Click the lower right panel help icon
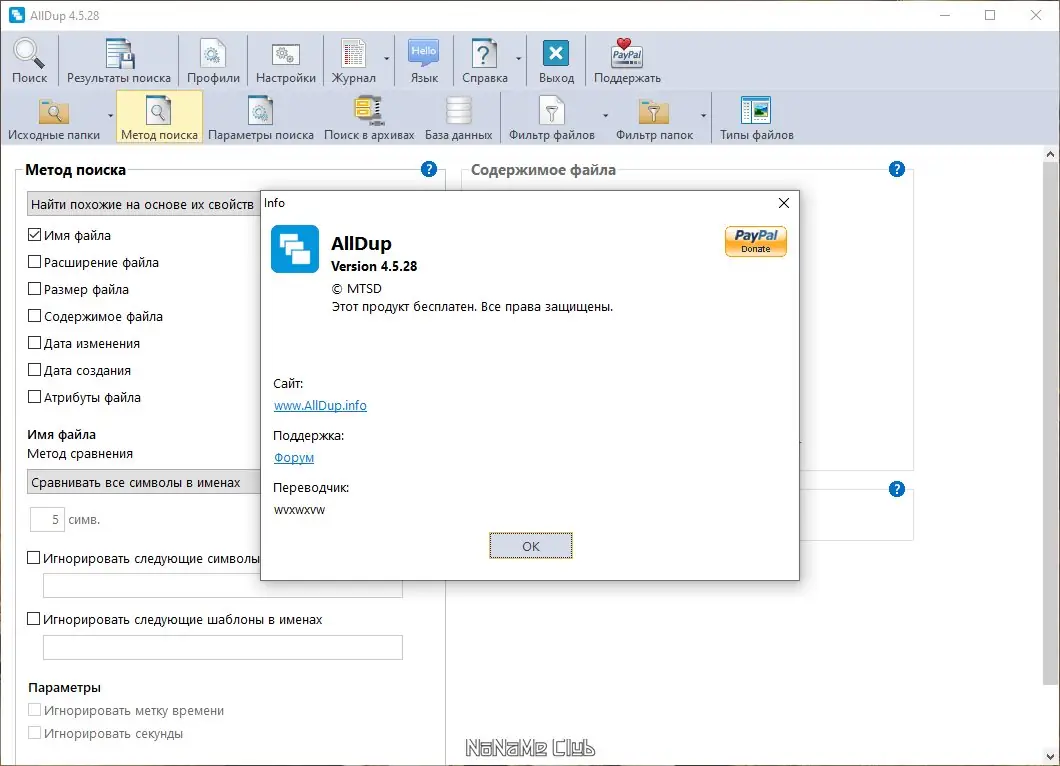This screenshot has width=1060, height=766. 896,489
